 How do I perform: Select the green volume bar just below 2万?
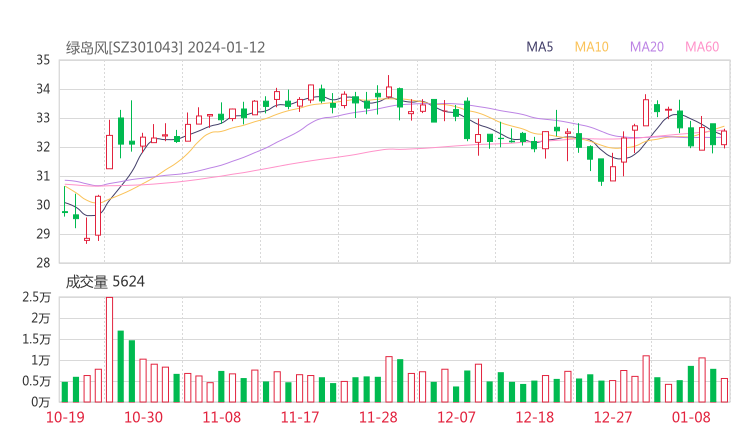[x=121, y=367]
